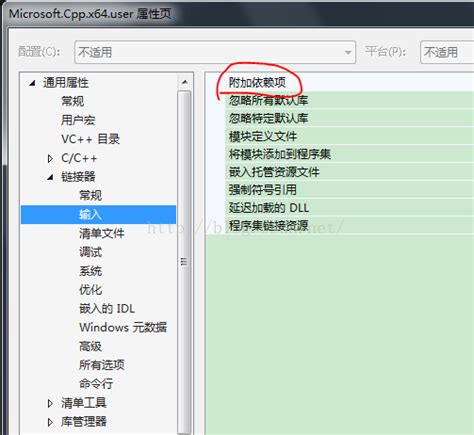Screen dimensions: 474x435
Task: Expand the C/C++ tree node
Action: pos(50,158)
